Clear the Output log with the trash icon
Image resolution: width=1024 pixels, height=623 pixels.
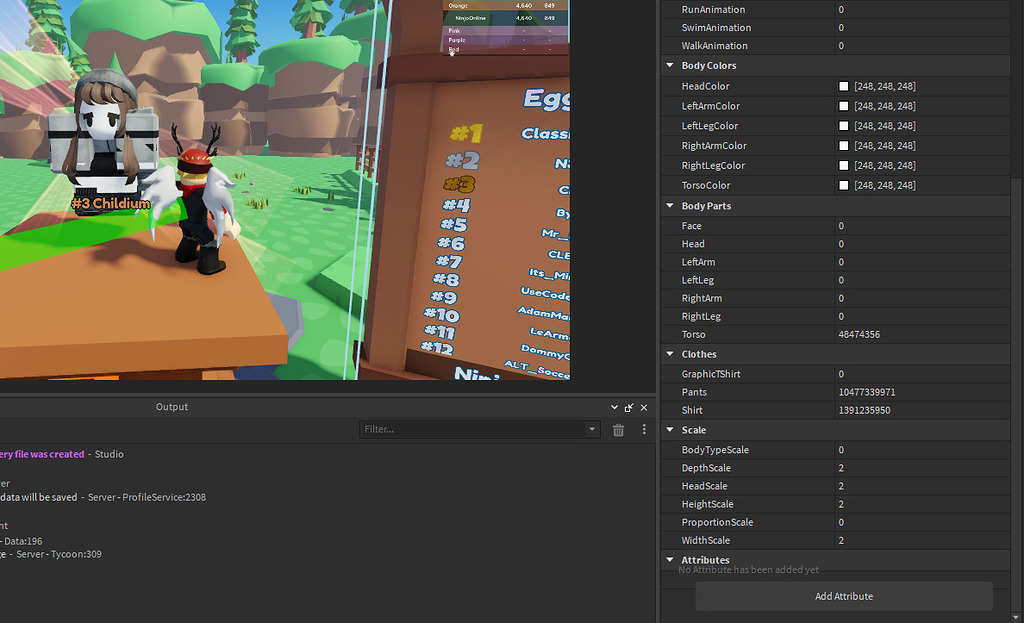click(618, 429)
